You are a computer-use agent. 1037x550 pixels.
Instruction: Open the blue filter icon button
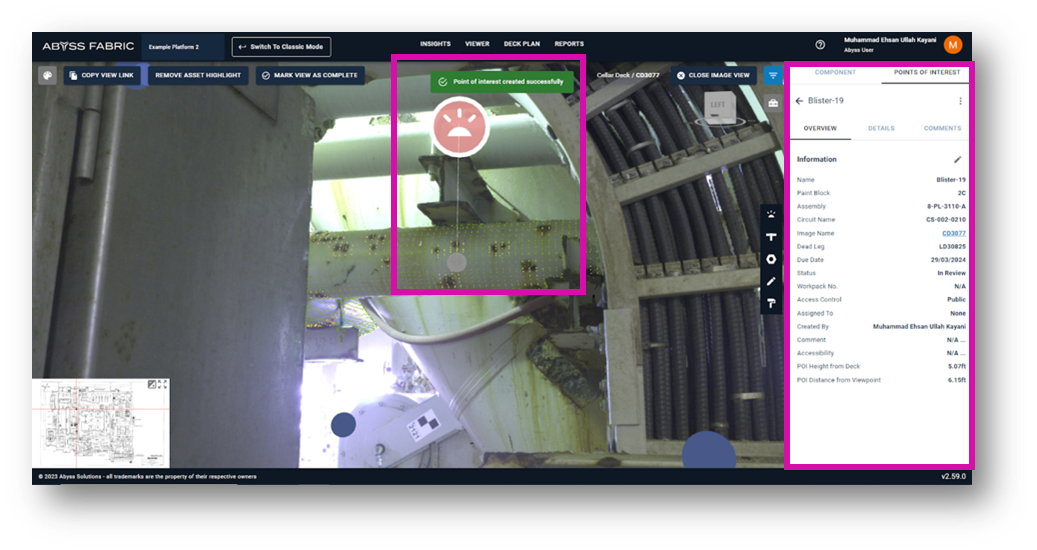773,75
